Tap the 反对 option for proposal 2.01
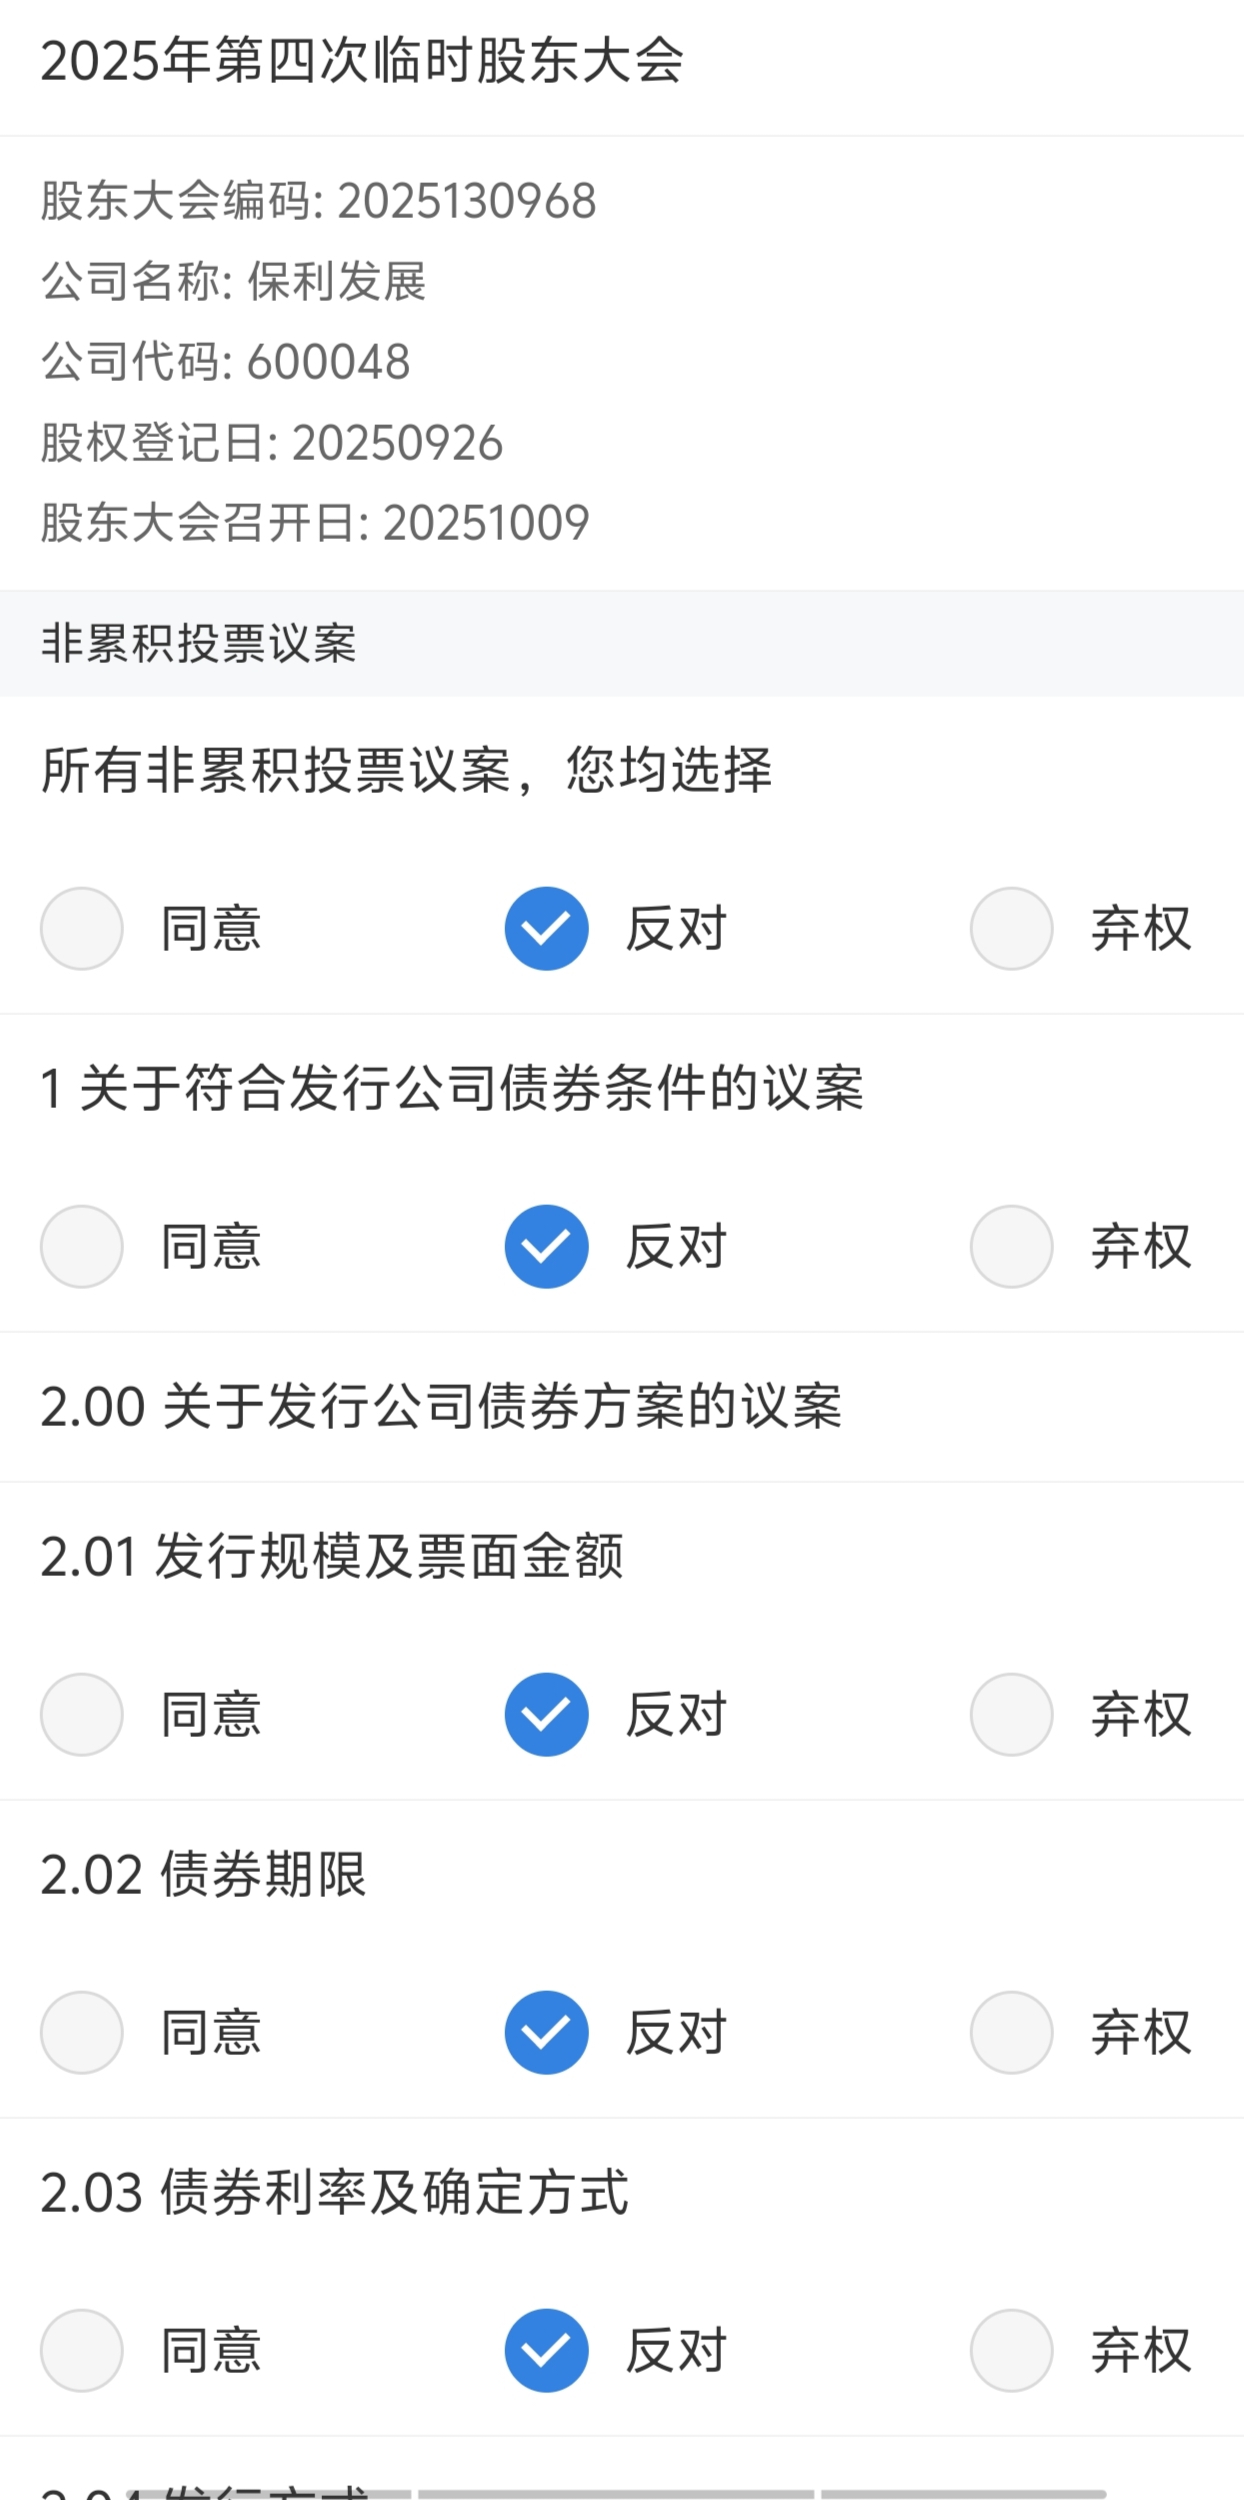 (546, 1714)
